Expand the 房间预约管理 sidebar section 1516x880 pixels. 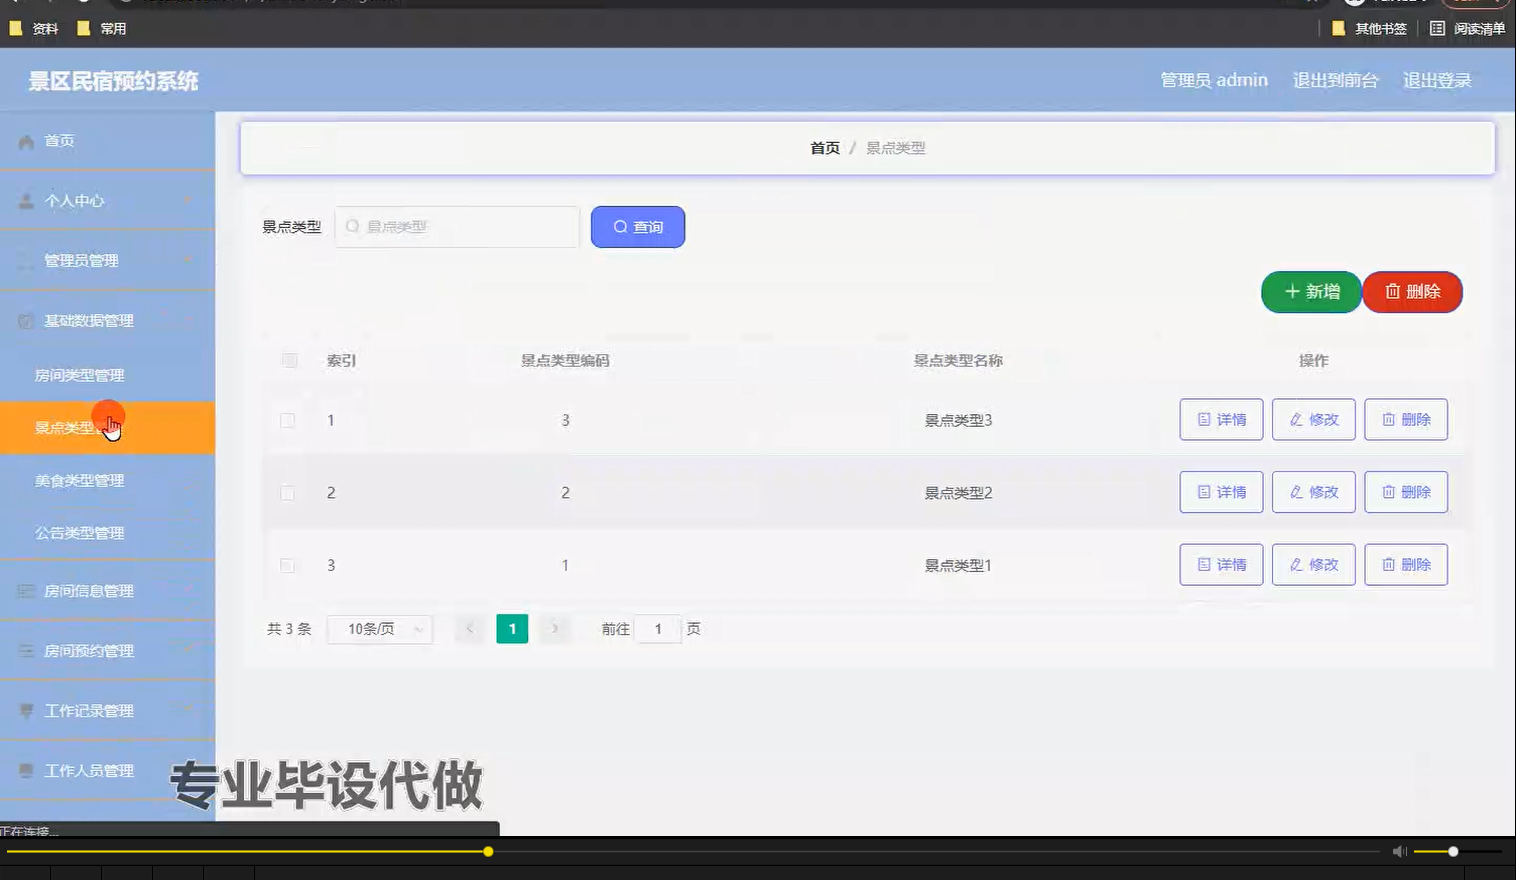click(x=88, y=650)
